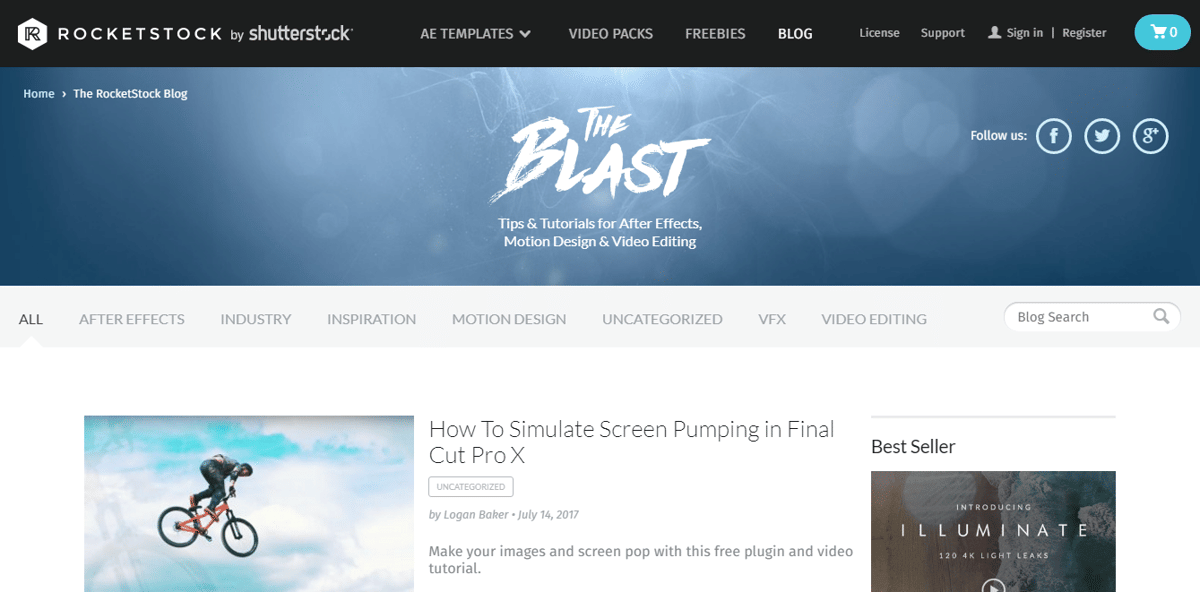Click the Uncategorized tag under the article

pyautogui.click(x=471, y=487)
